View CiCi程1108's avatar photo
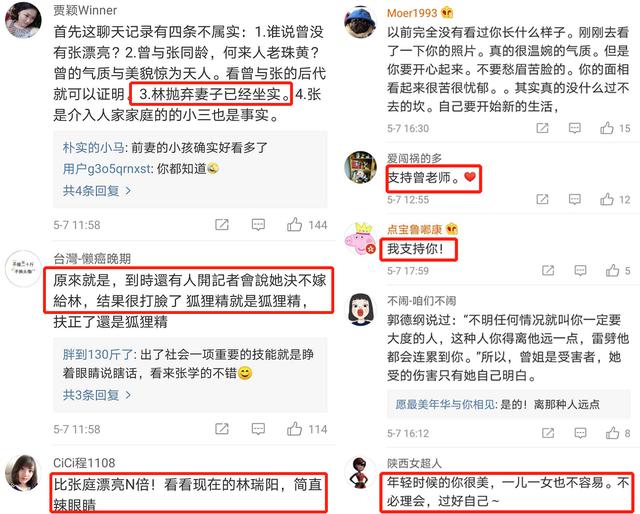 tap(22, 474)
